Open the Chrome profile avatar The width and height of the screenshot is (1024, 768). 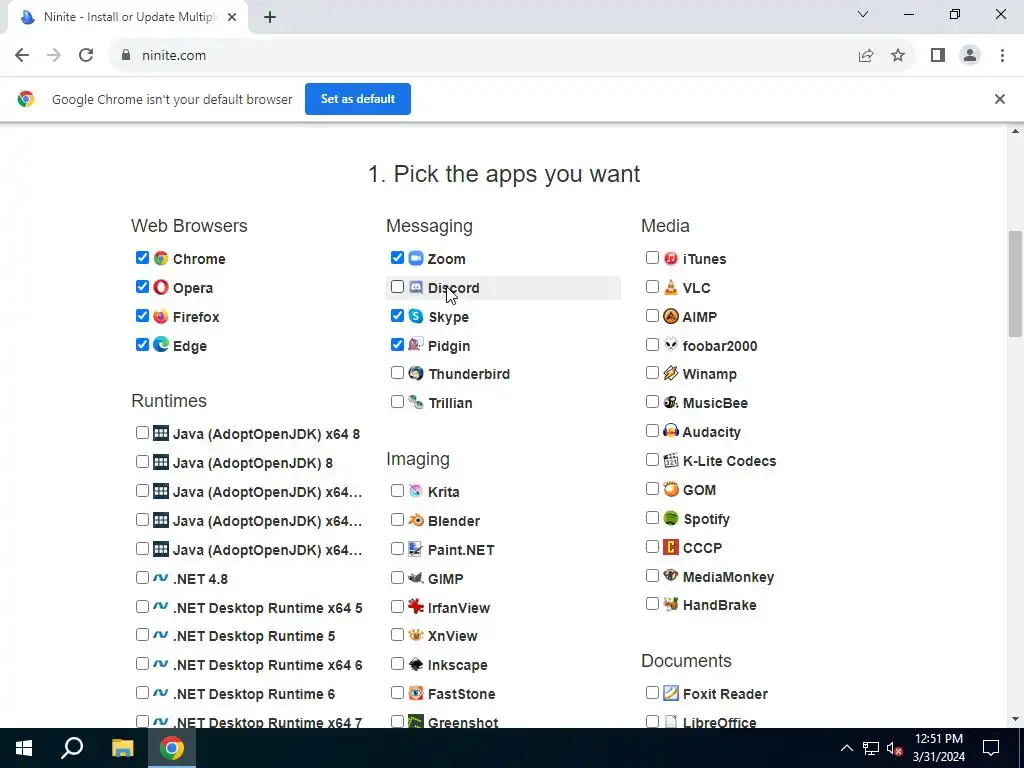(x=970, y=56)
